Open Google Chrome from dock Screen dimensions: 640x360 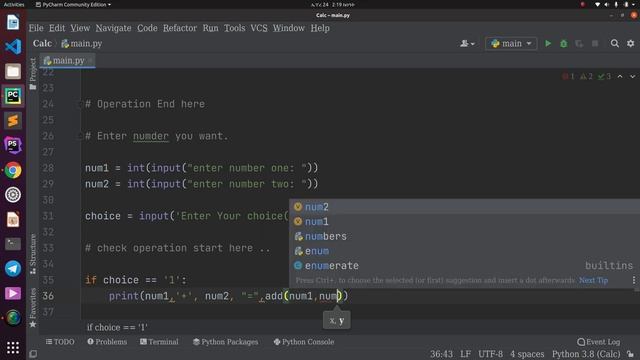(x=13, y=170)
